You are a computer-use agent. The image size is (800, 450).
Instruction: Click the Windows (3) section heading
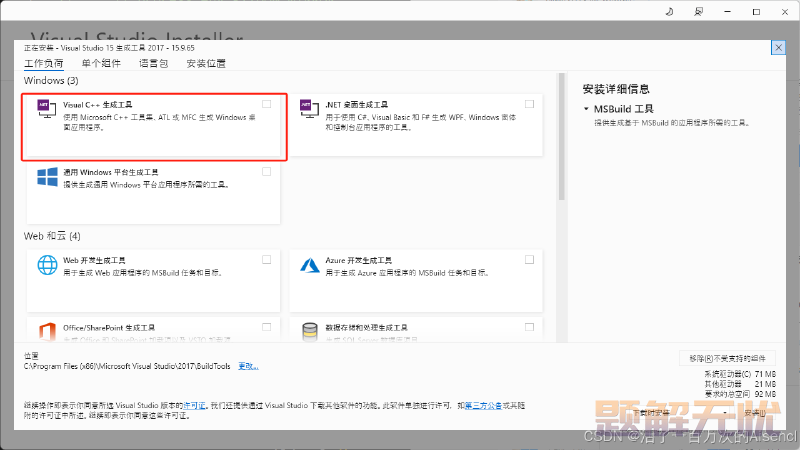point(51,81)
